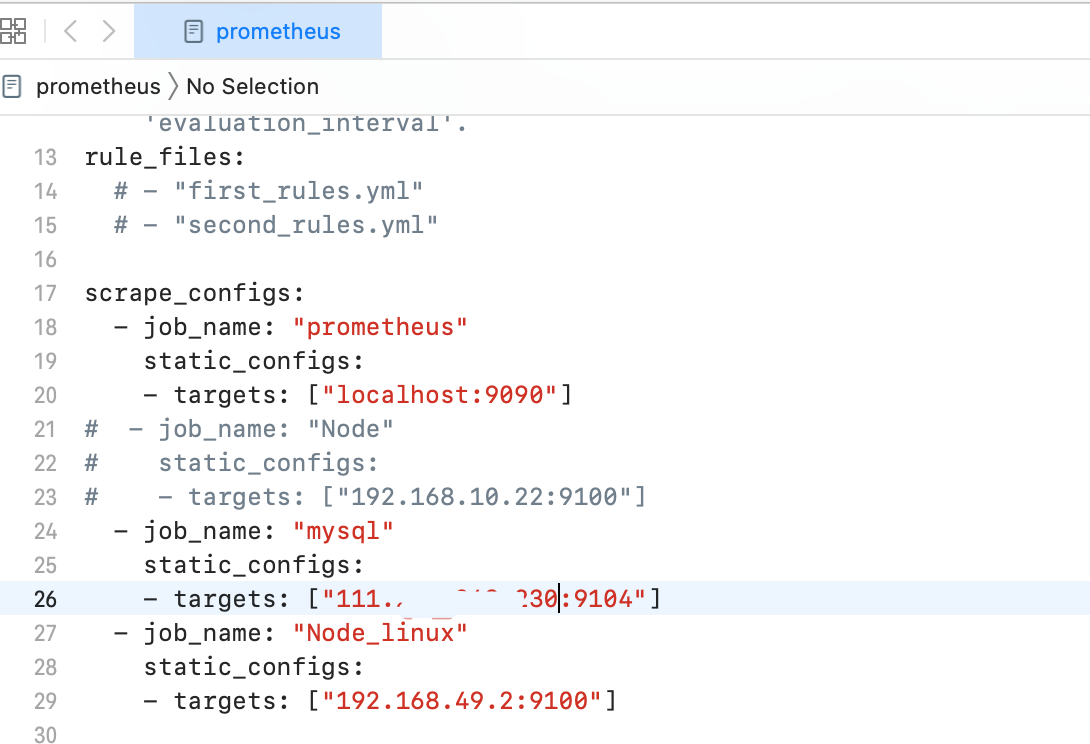Click the document icon in prometheus tab

193,31
